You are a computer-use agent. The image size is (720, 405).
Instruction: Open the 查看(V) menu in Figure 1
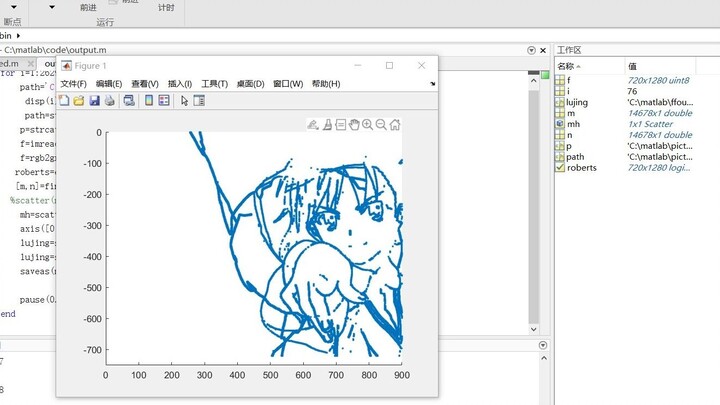pyautogui.click(x=145, y=84)
